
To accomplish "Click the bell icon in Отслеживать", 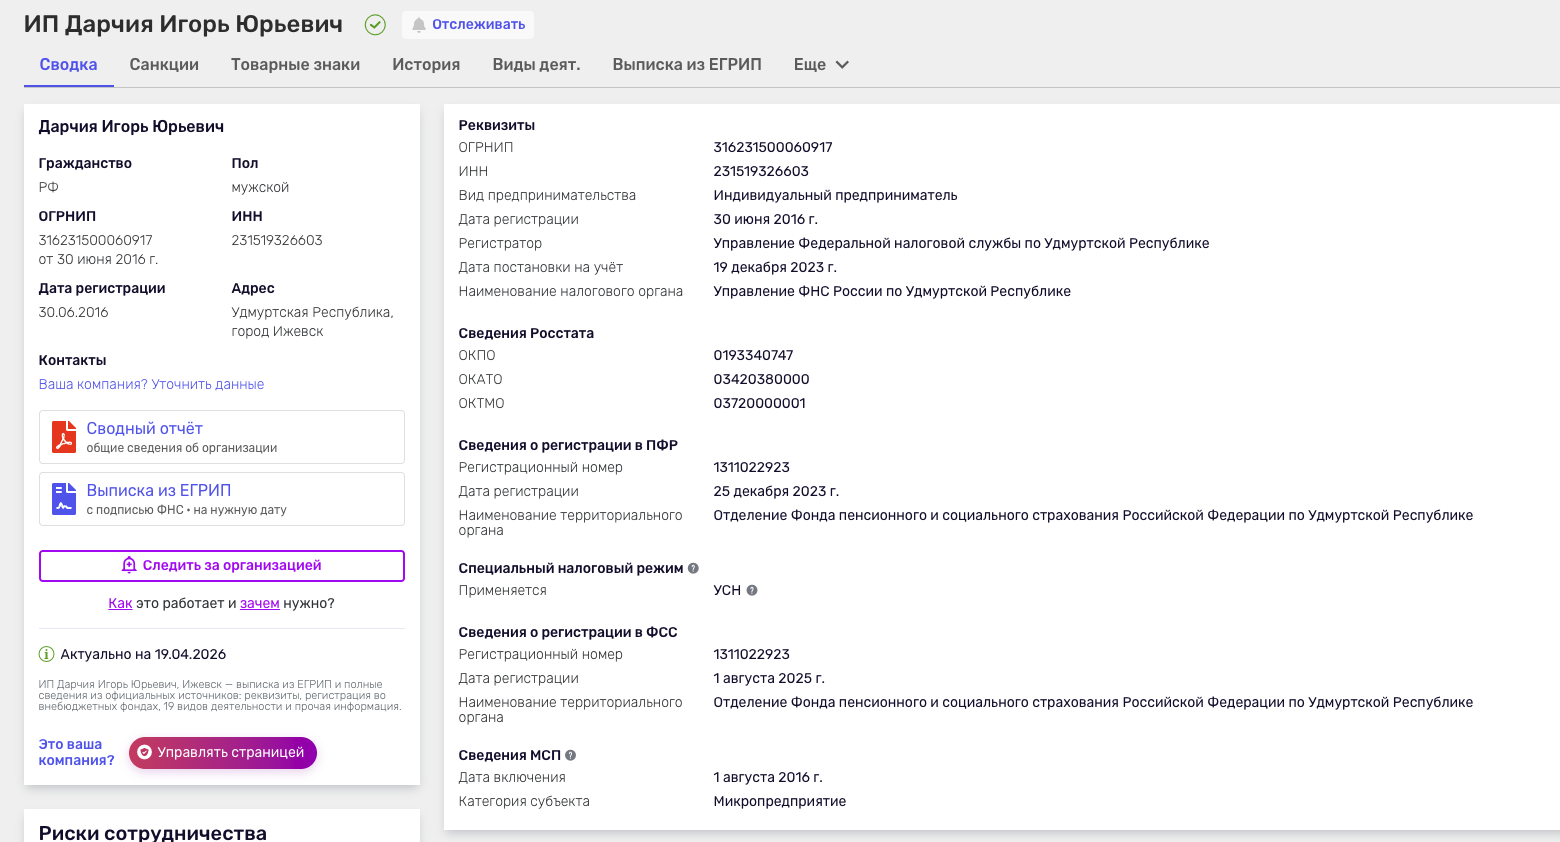I will [x=419, y=25].
